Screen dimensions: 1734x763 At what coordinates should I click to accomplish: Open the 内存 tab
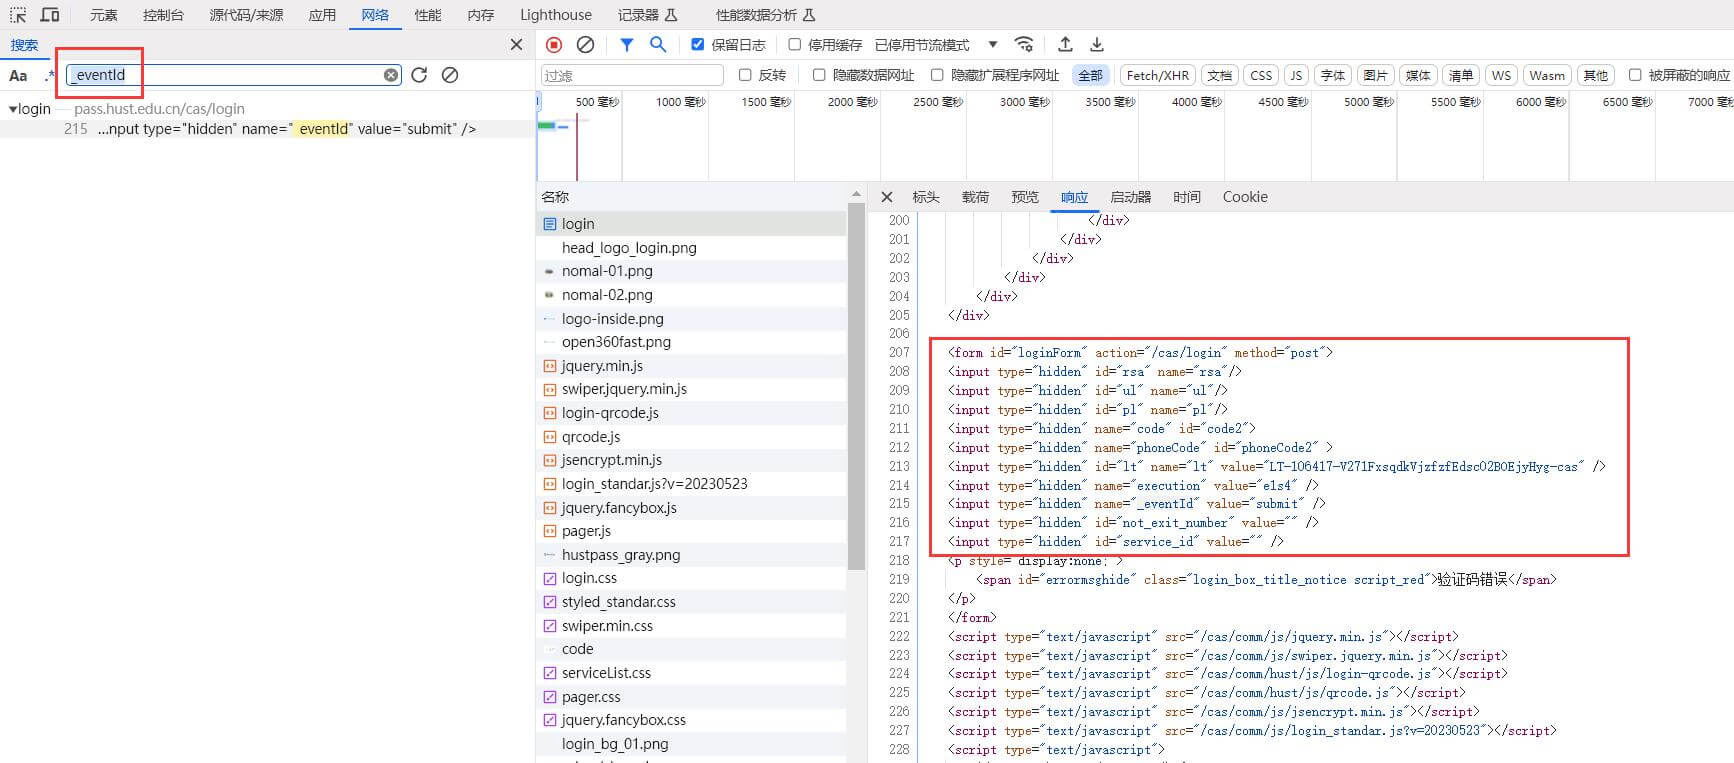coord(481,15)
